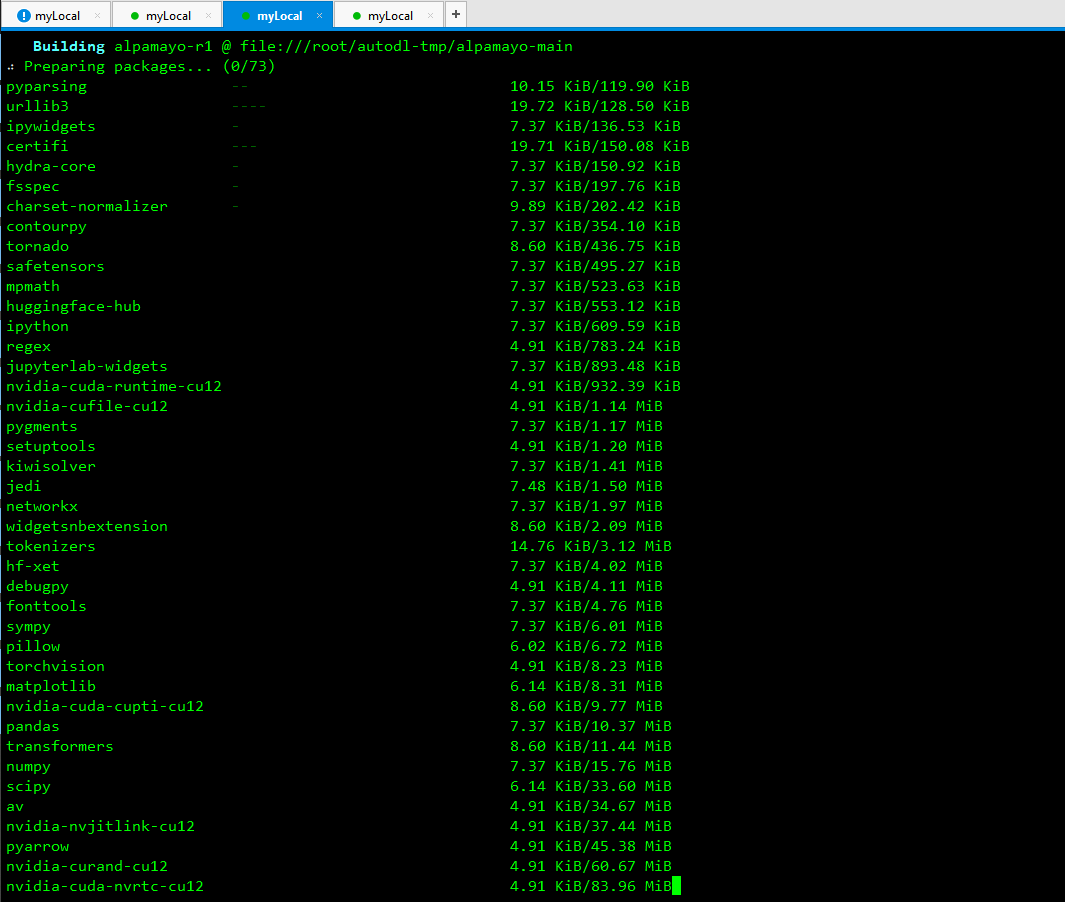The image size is (1065, 902).
Task: Select the pygments package name
Action: click(41, 426)
